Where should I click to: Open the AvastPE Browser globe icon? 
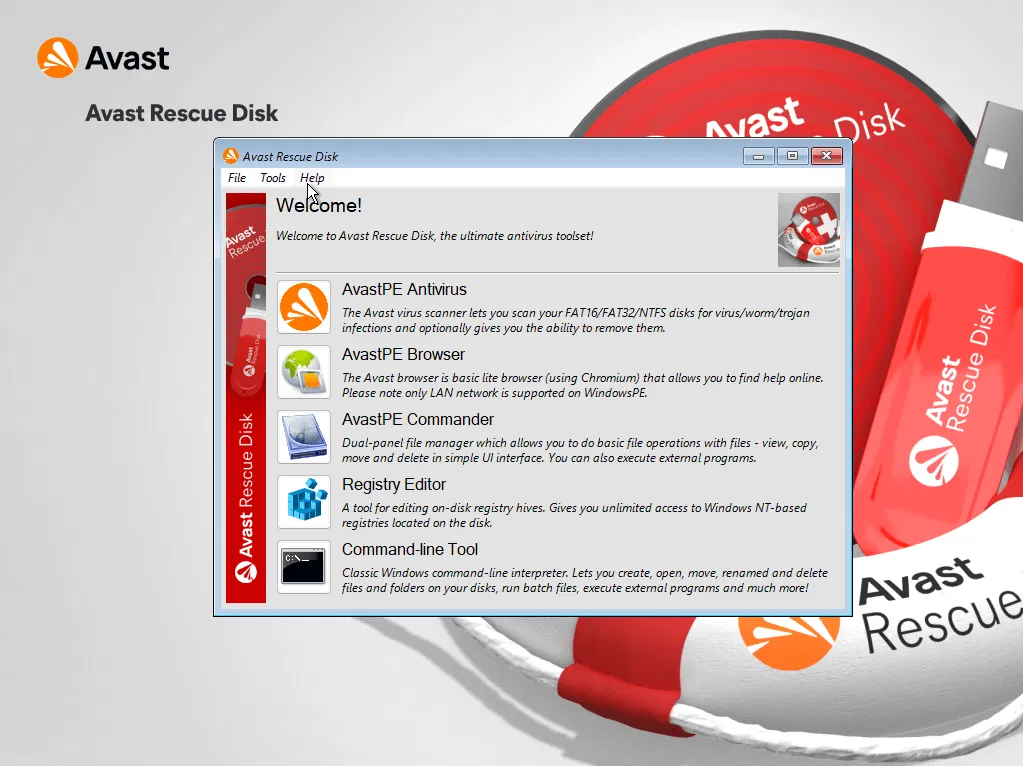(x=303, y=372)
